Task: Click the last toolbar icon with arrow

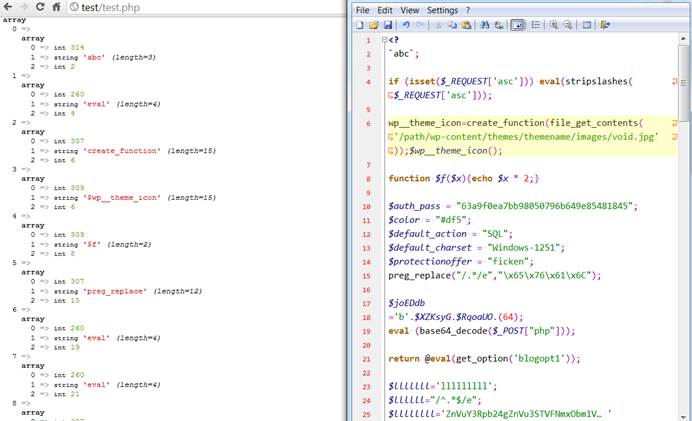Action: point(605,25)
